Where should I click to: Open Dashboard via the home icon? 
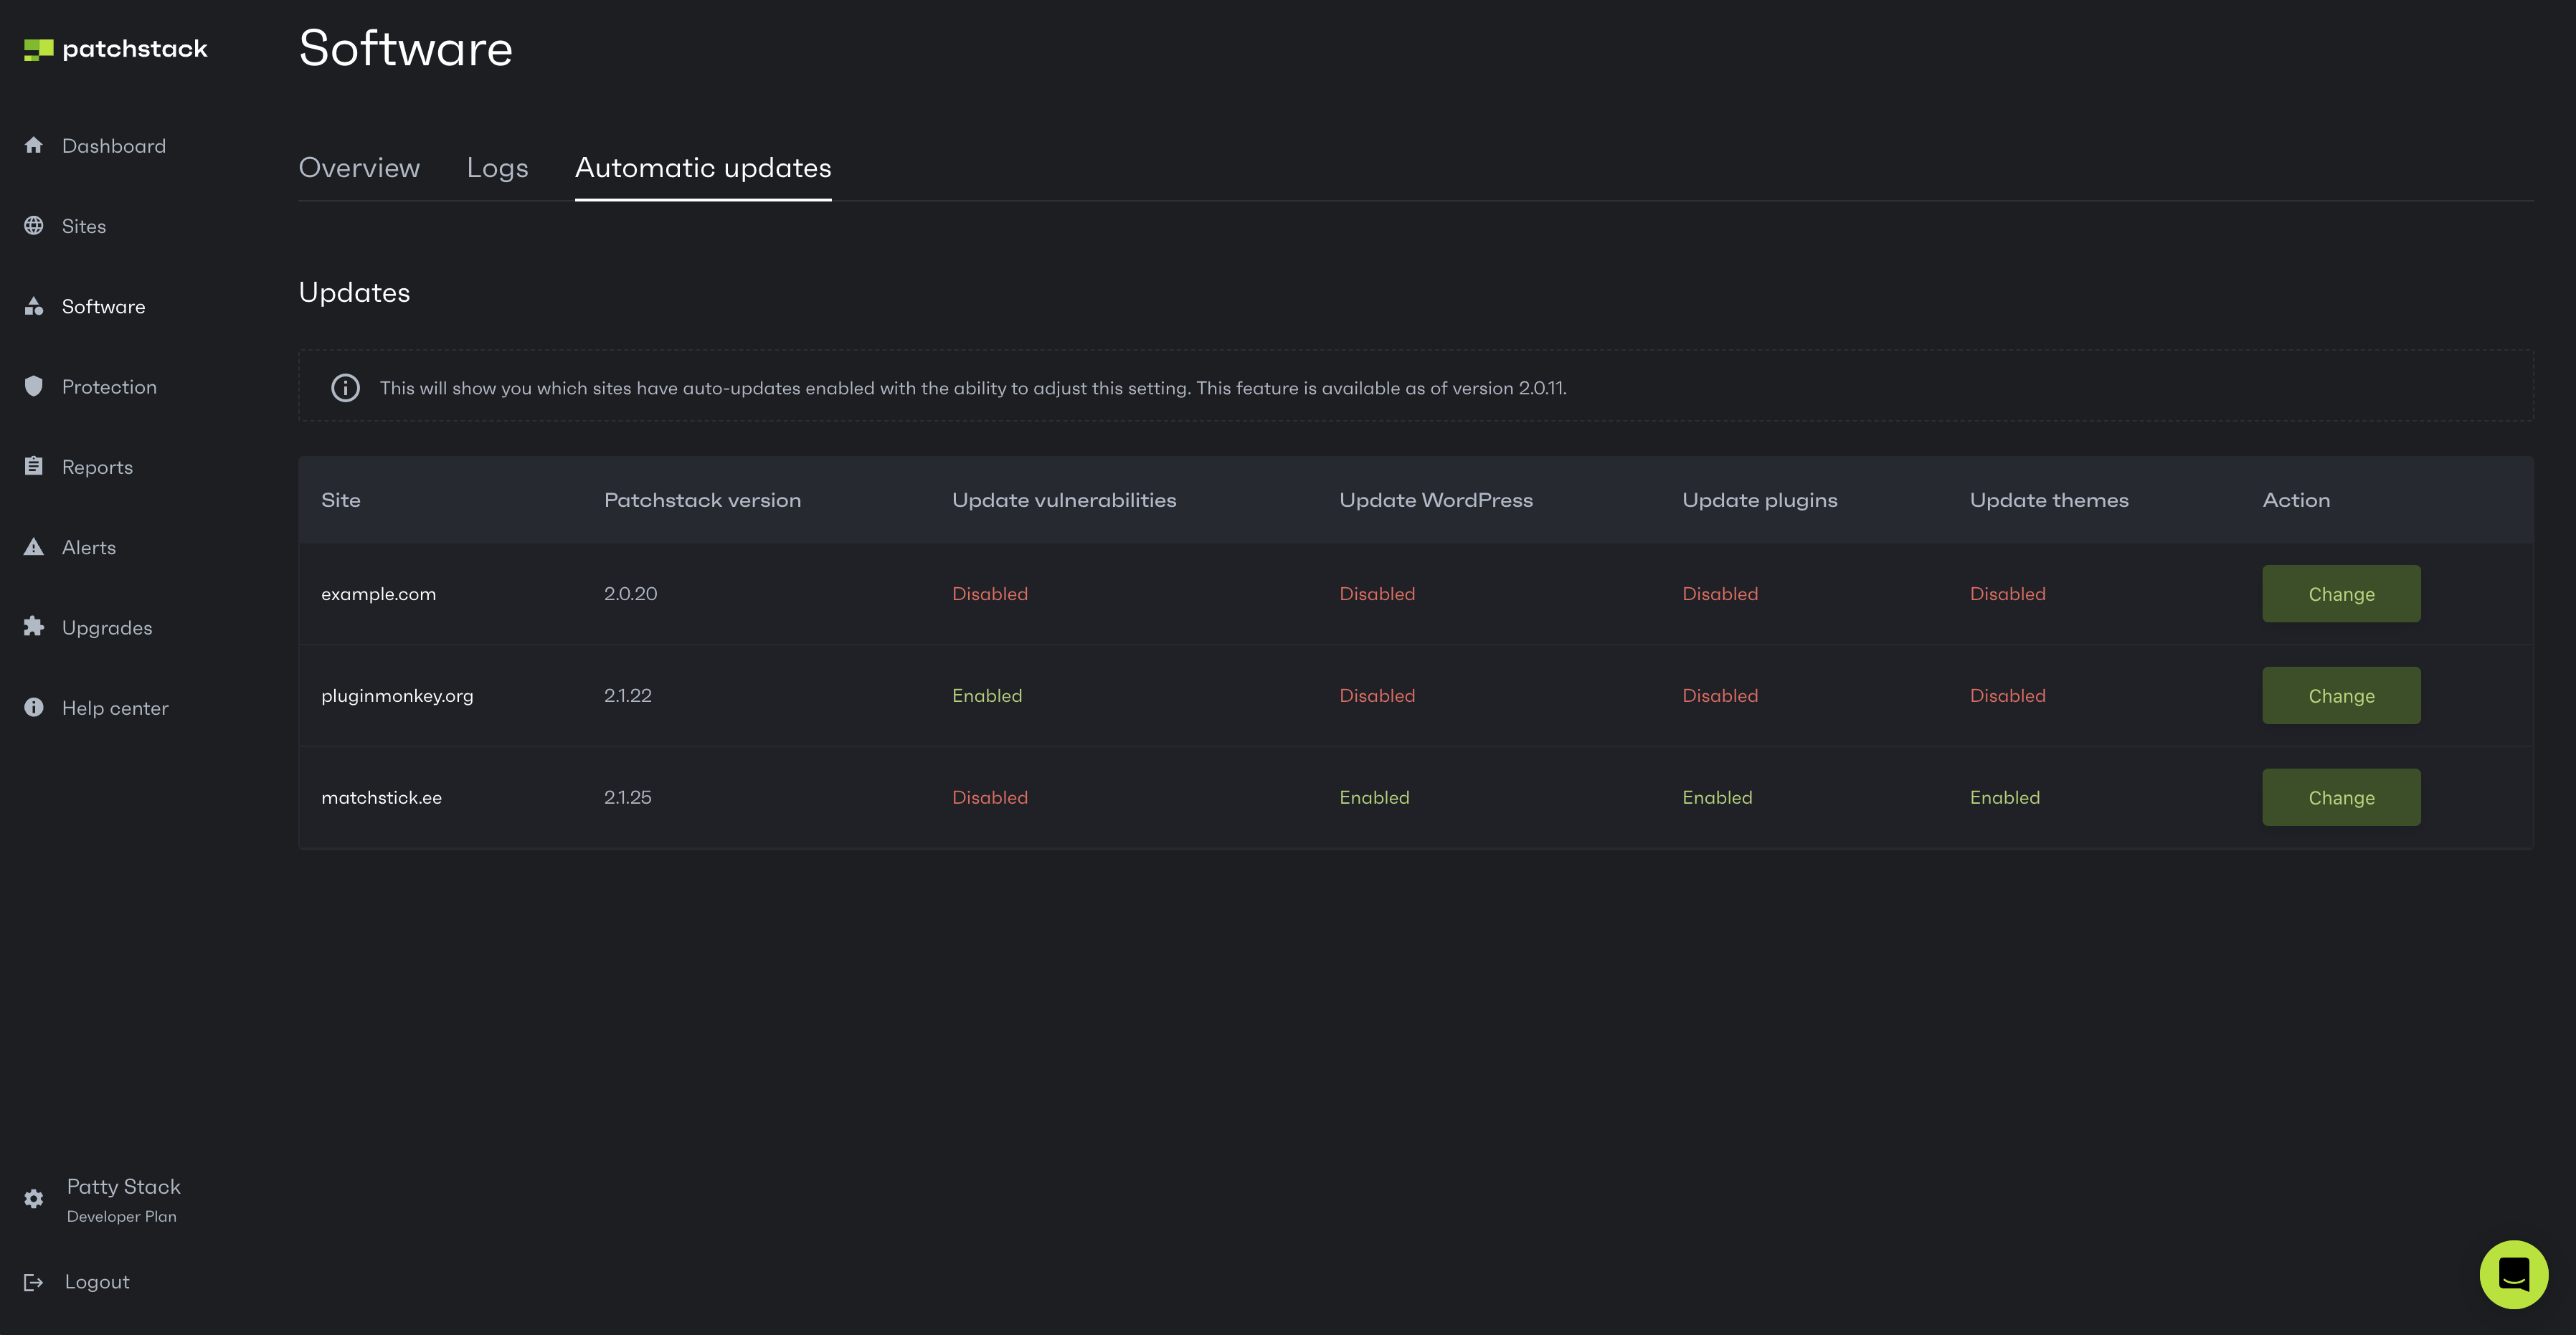click(34, 145)
